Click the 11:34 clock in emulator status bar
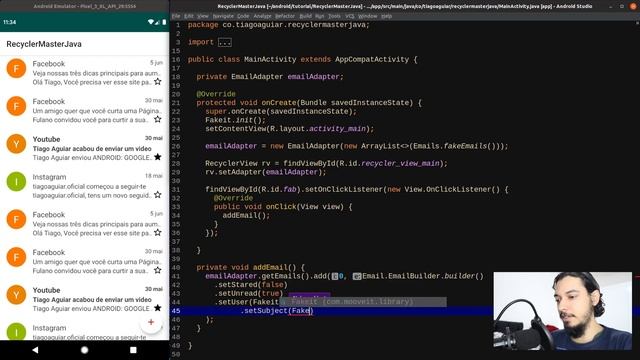 tap(9, 22)
